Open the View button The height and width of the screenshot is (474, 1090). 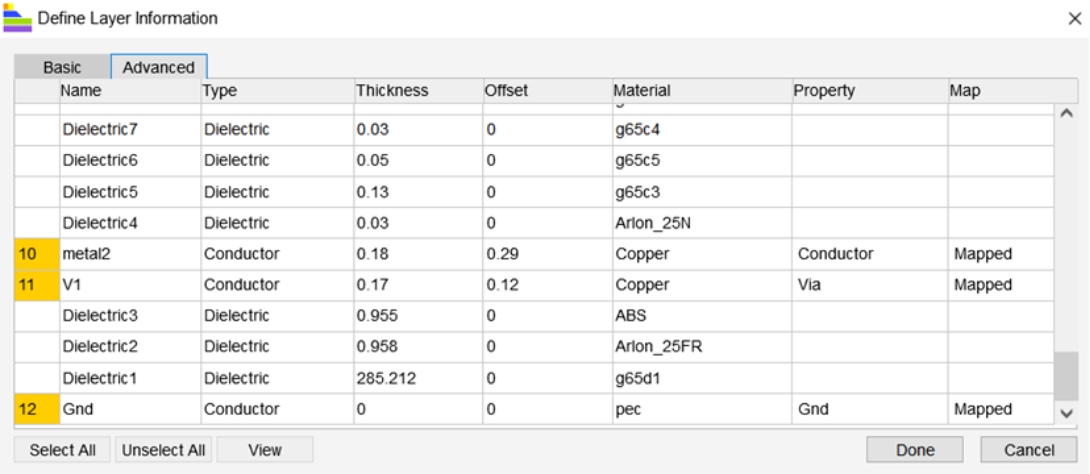pyautogui.click(x=265, y=450)
